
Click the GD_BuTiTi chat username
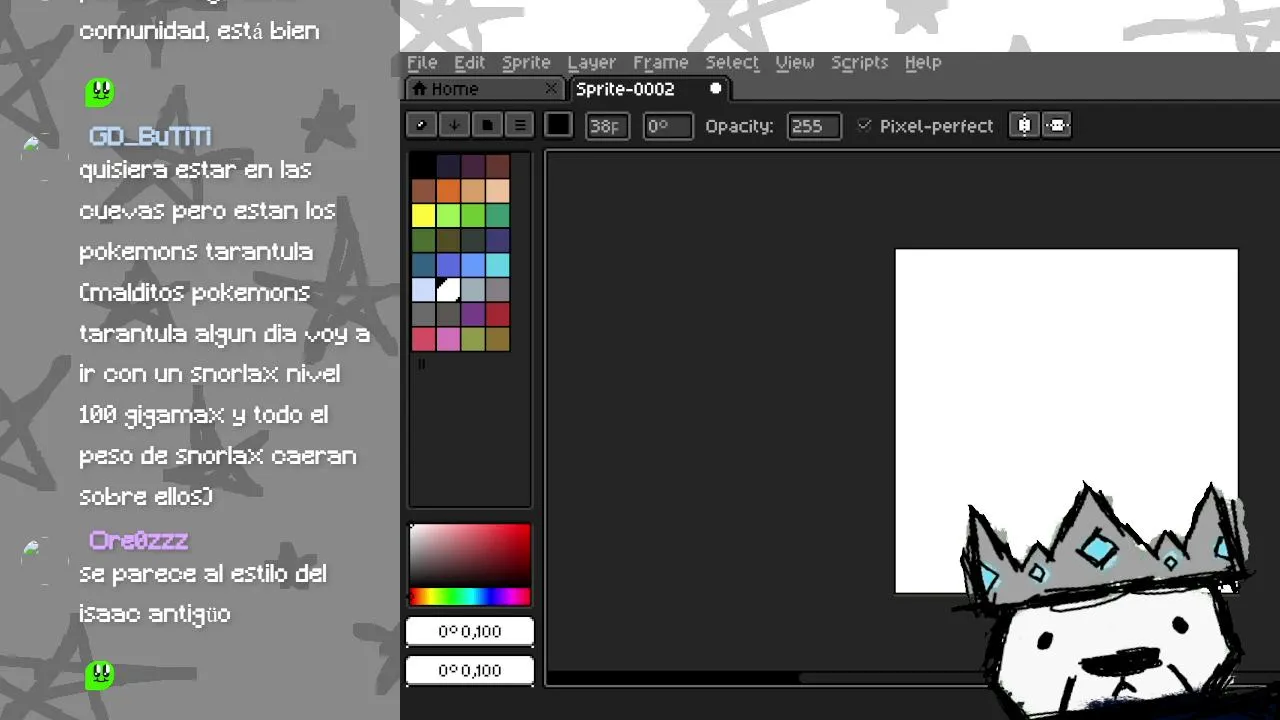pyautogui.click(x=150, y=137)
